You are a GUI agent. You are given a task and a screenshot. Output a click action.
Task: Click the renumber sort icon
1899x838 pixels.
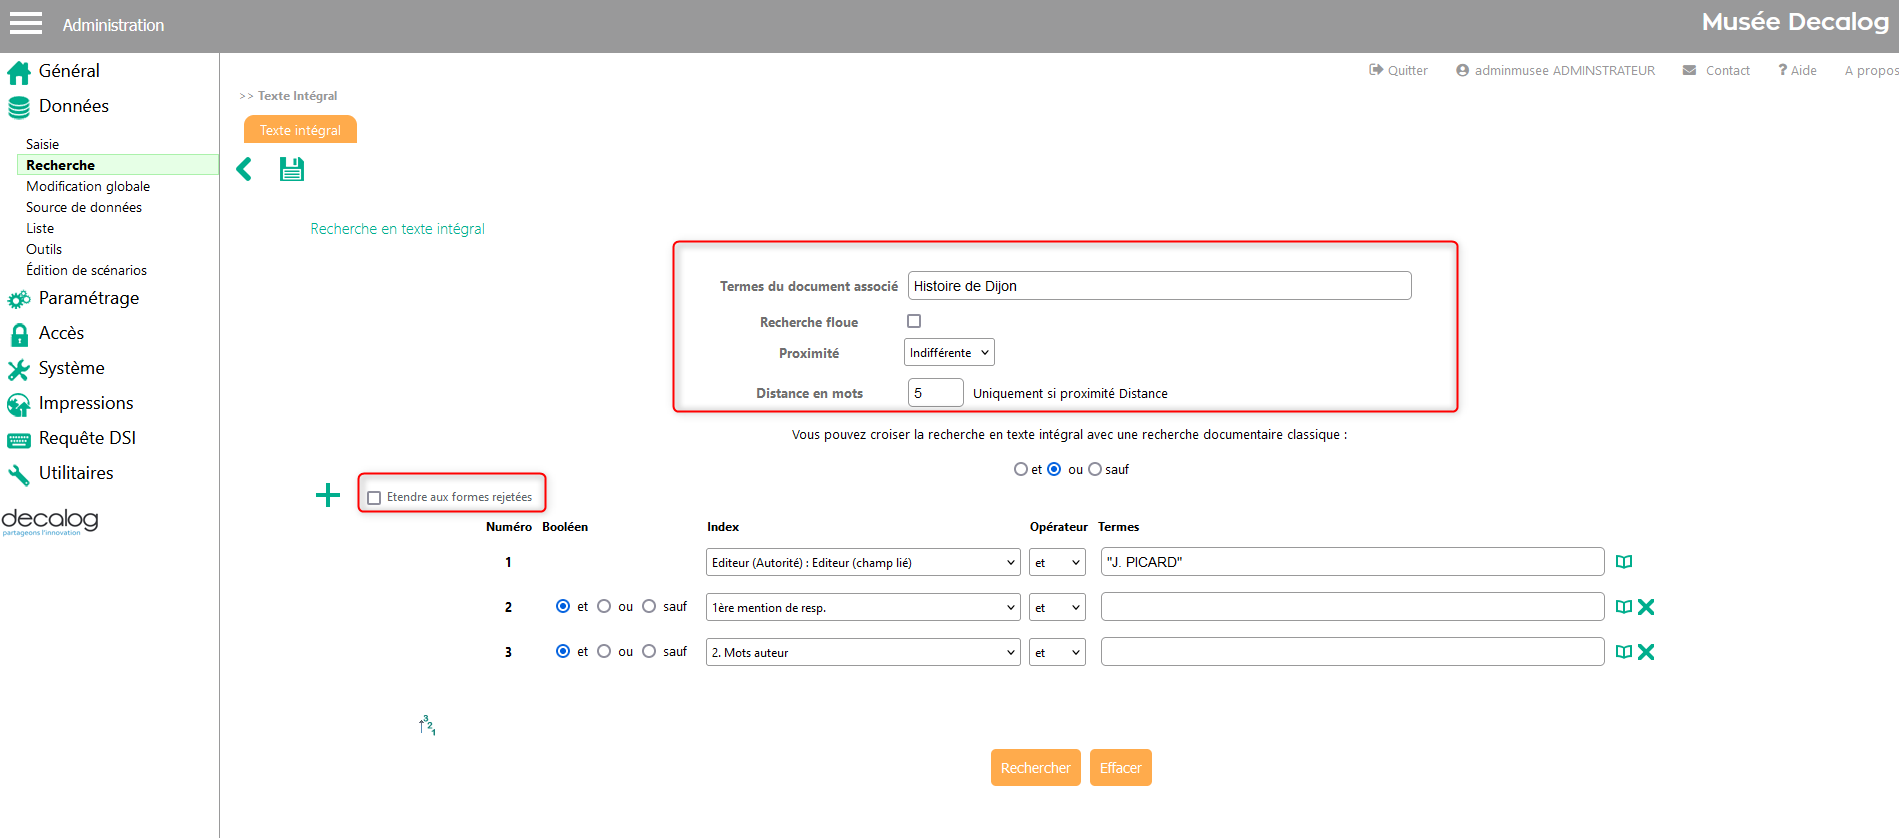pos(427,725)
